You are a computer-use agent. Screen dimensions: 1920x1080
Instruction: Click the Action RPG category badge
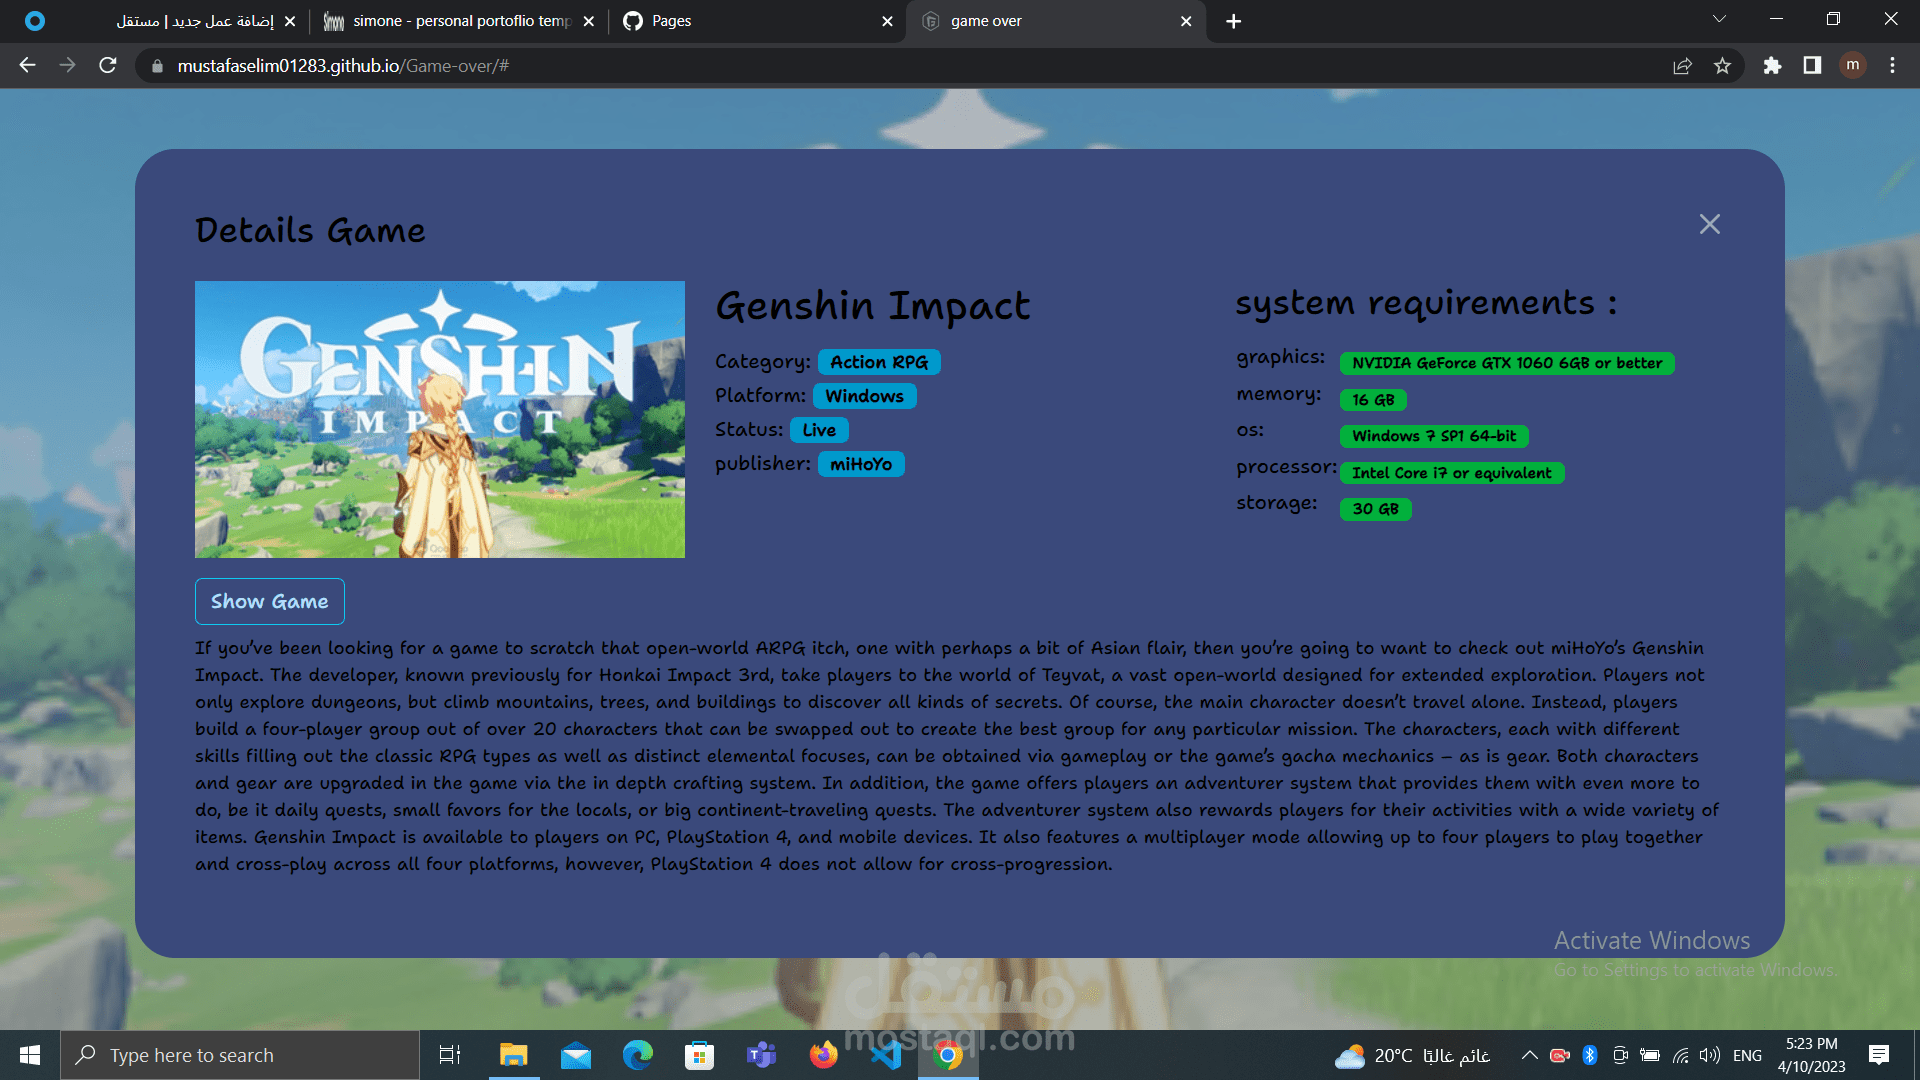click(878, 362)
